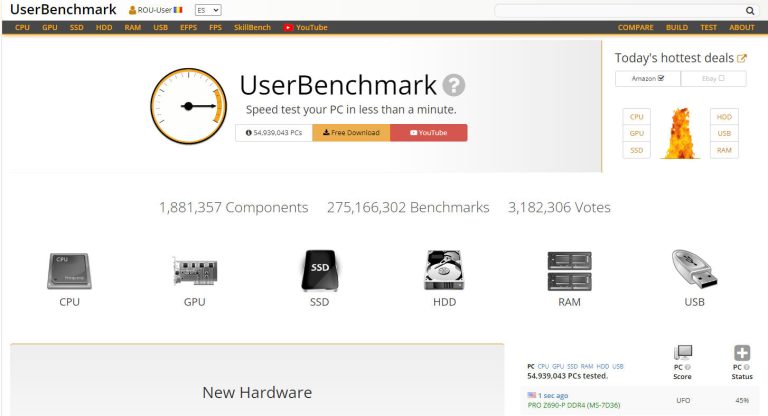The width and height of the screenshot is (768, 416).
Task: Click hot deals GPU button
Action: (637, 133)
